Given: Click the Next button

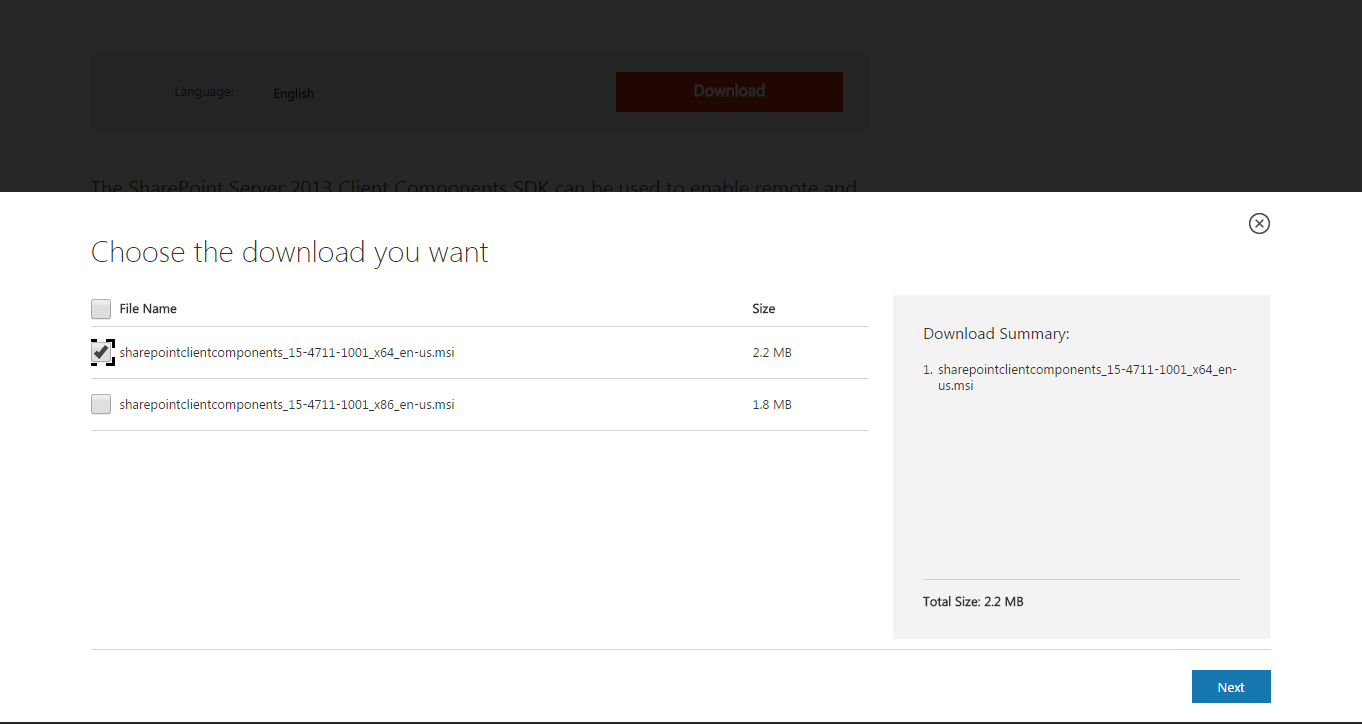Looking at the screenshot, I should click(x=1230, y=686).
